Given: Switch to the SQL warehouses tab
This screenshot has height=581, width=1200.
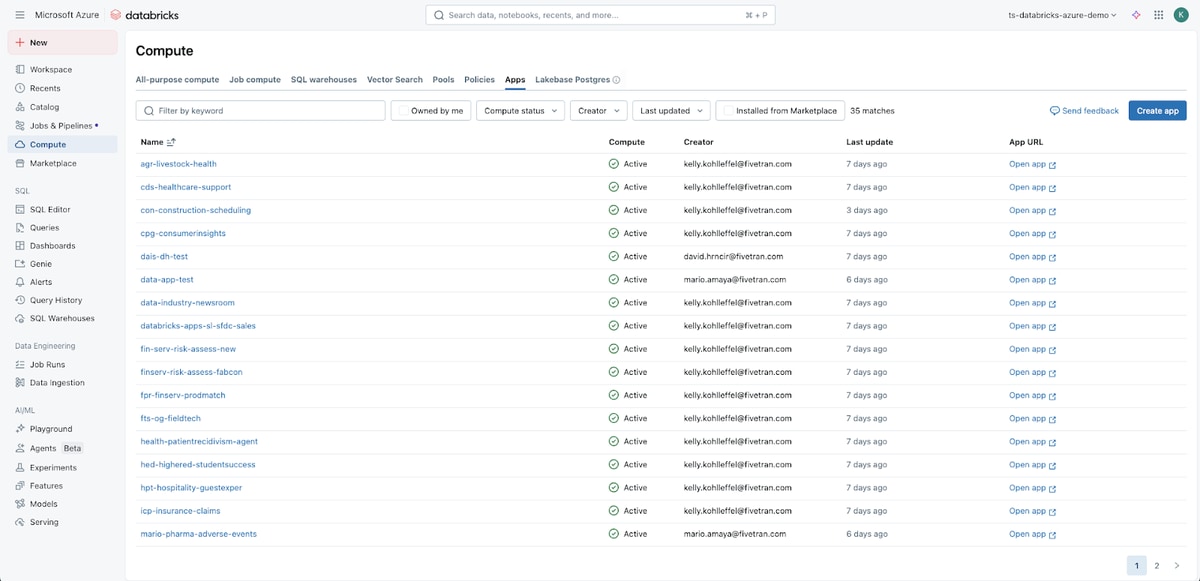Looking at the screenshot, I should coord(324,79).
